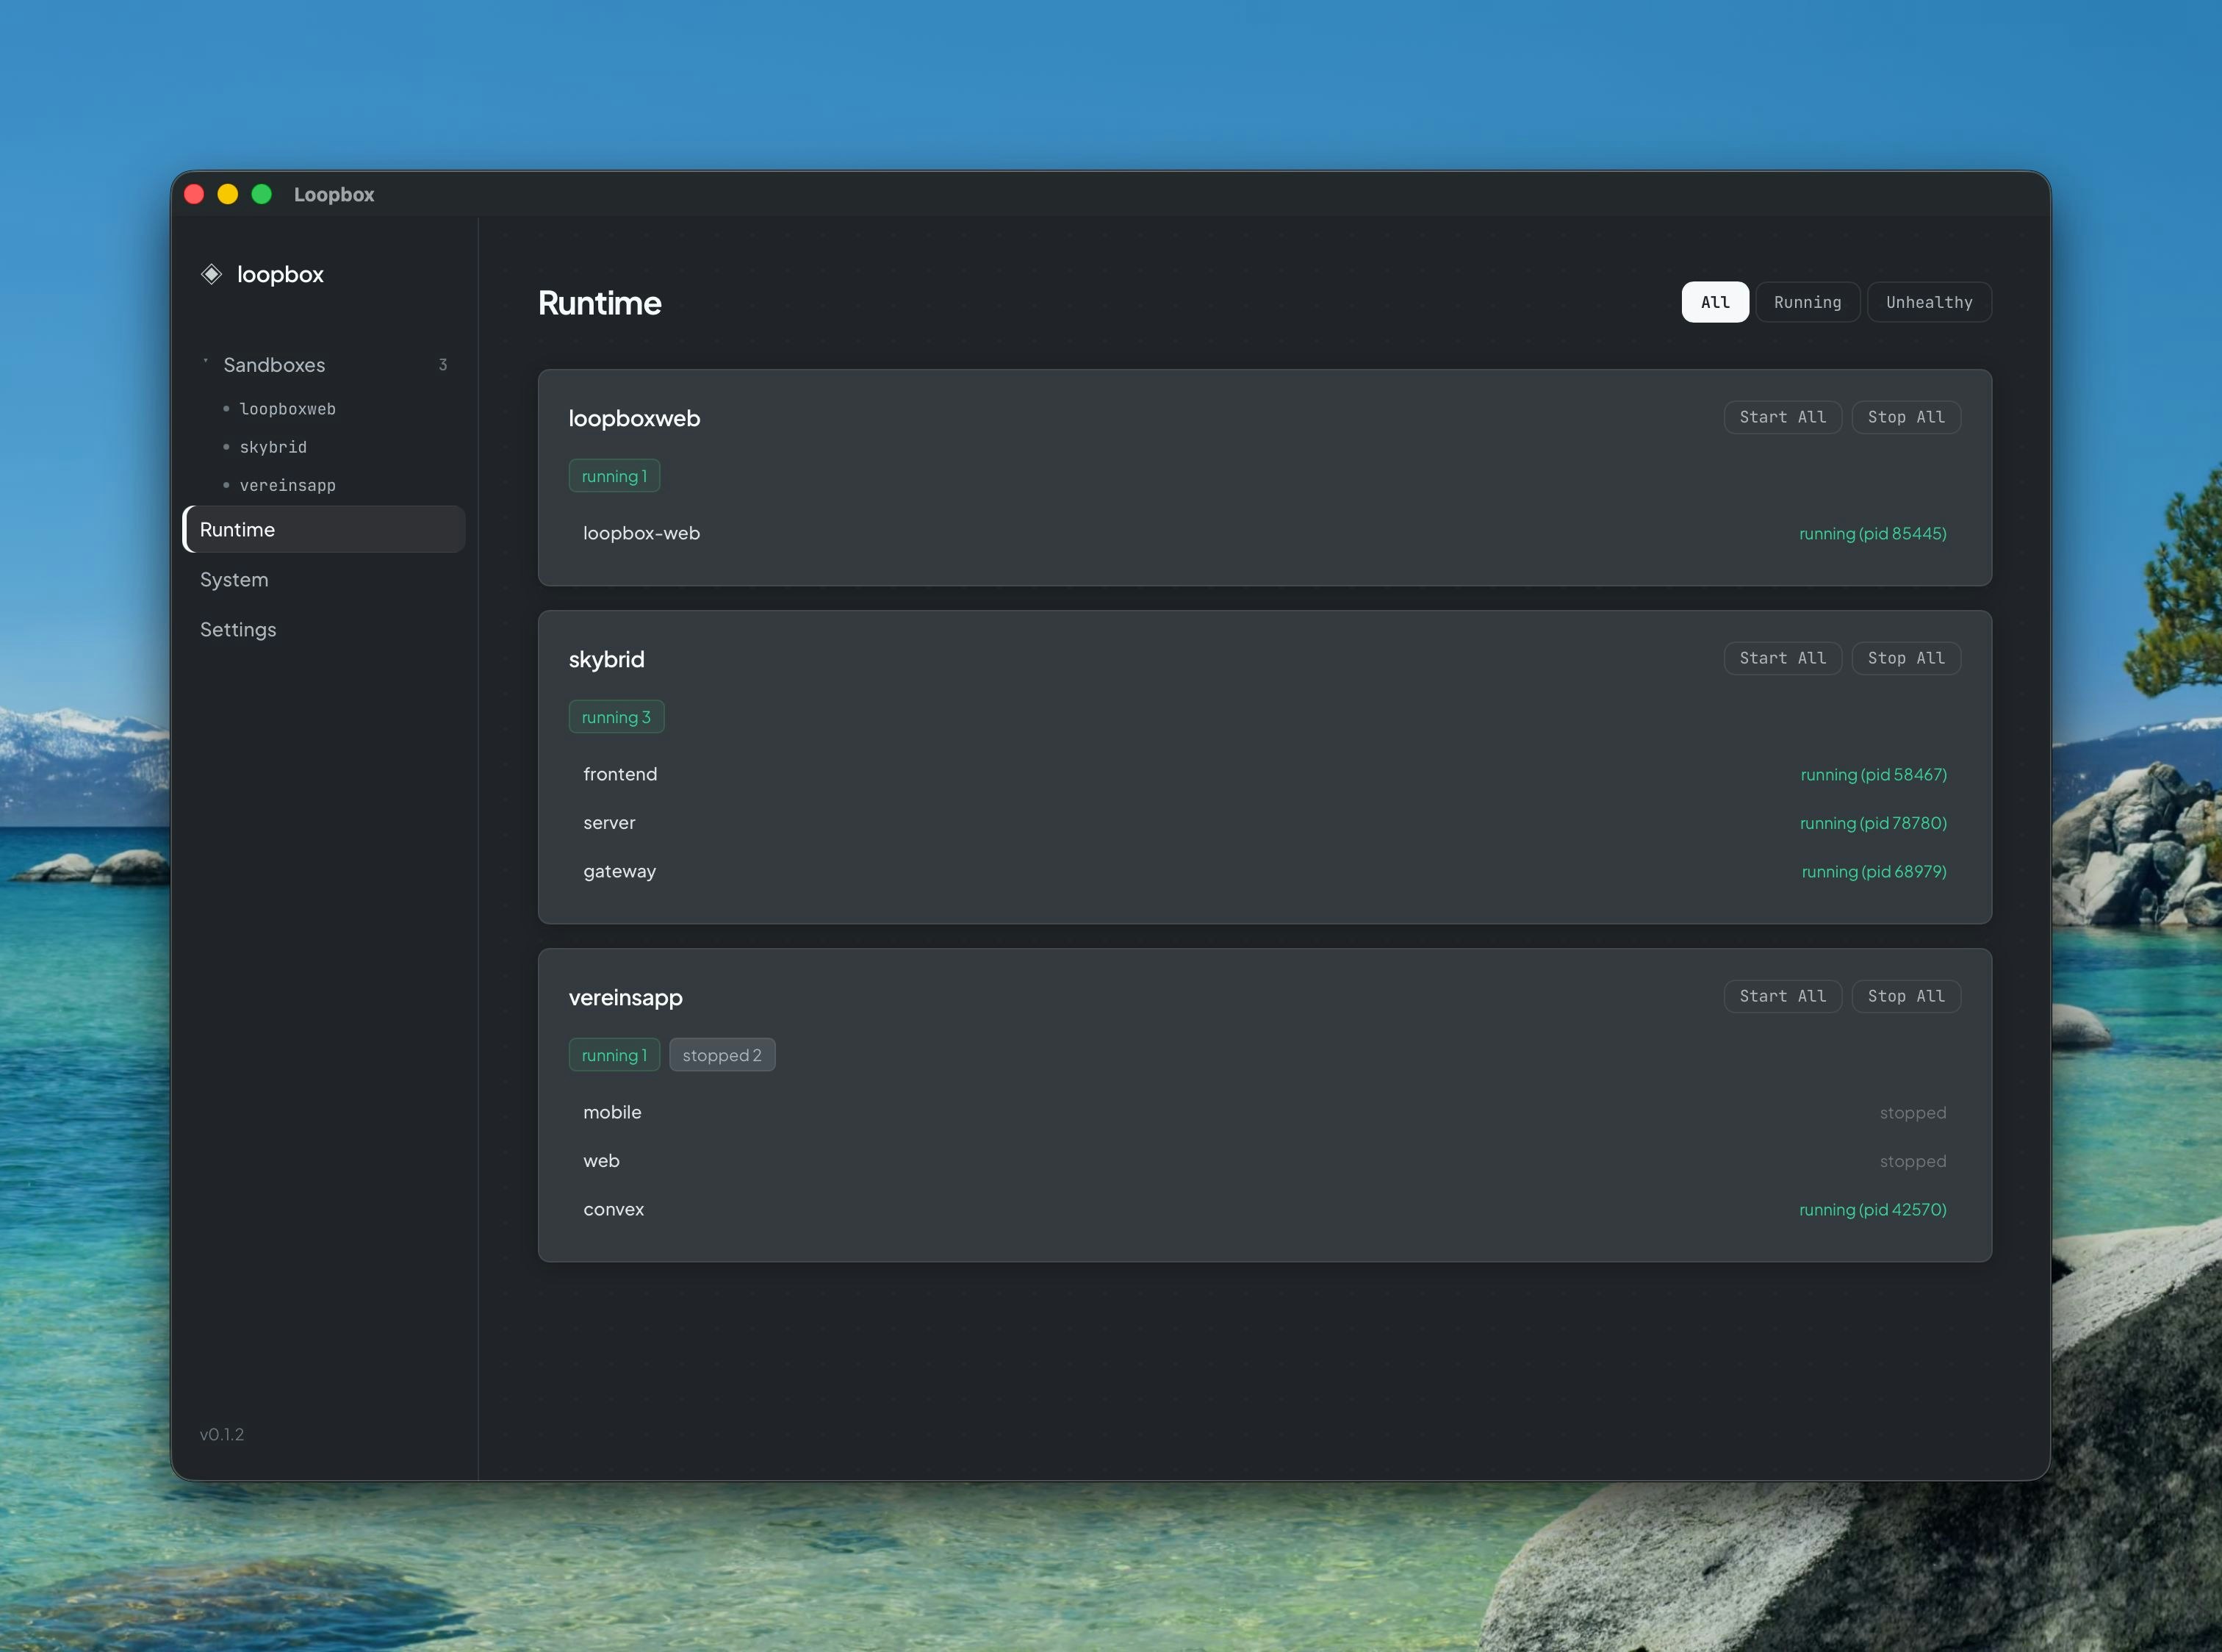Click the loopbox diamond logo icon
The image size is (2222, 1652).
(x=212, y=274)
